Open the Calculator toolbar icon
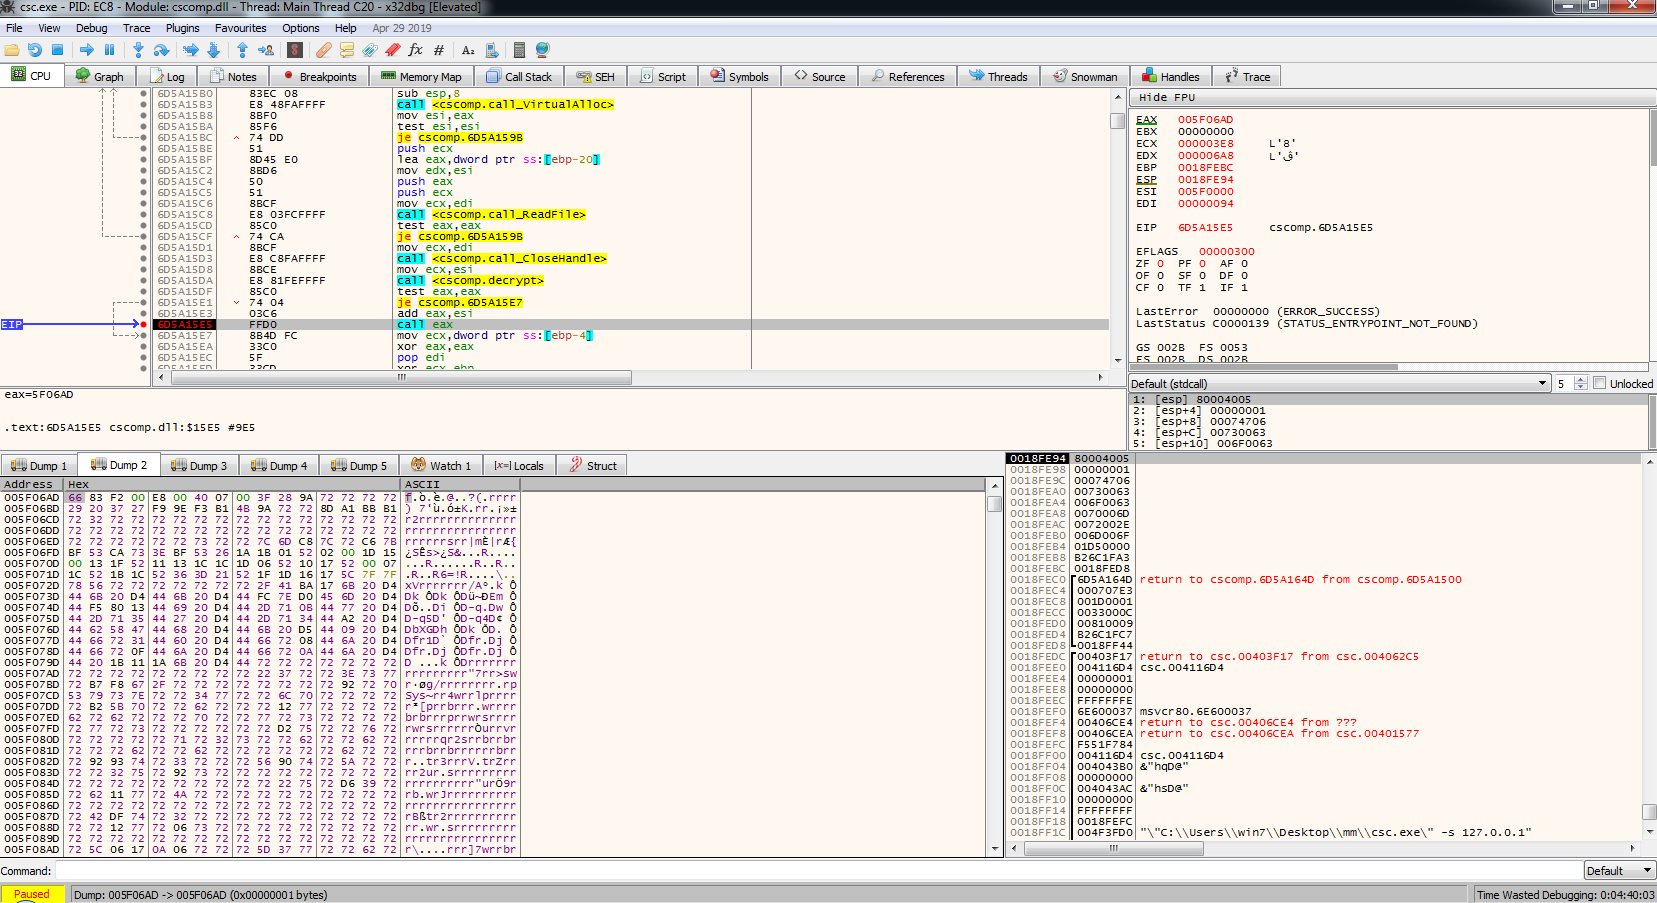 [519, 50]
